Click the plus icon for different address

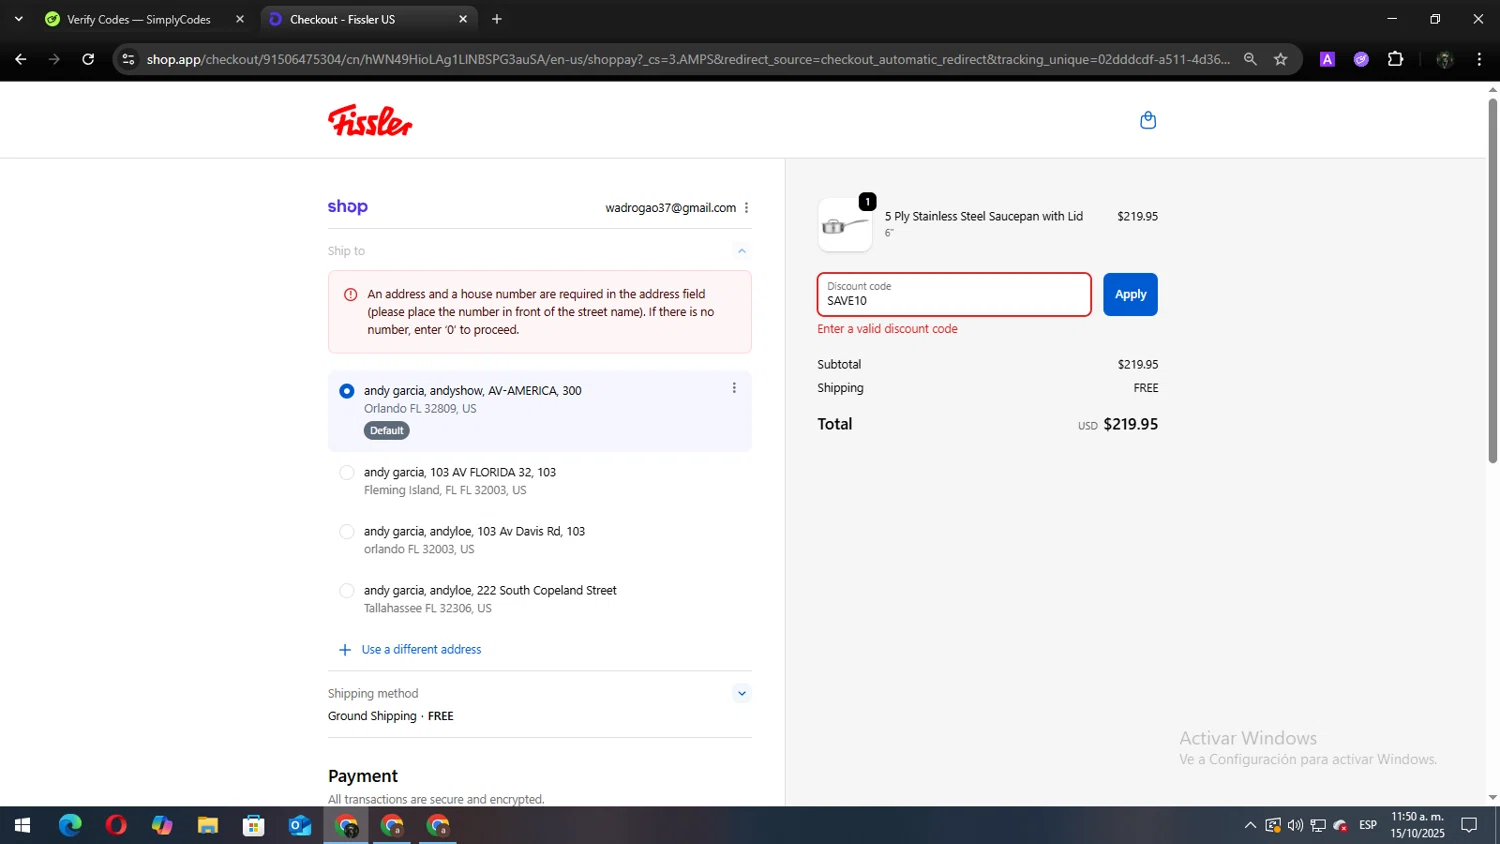coord(345,650)
